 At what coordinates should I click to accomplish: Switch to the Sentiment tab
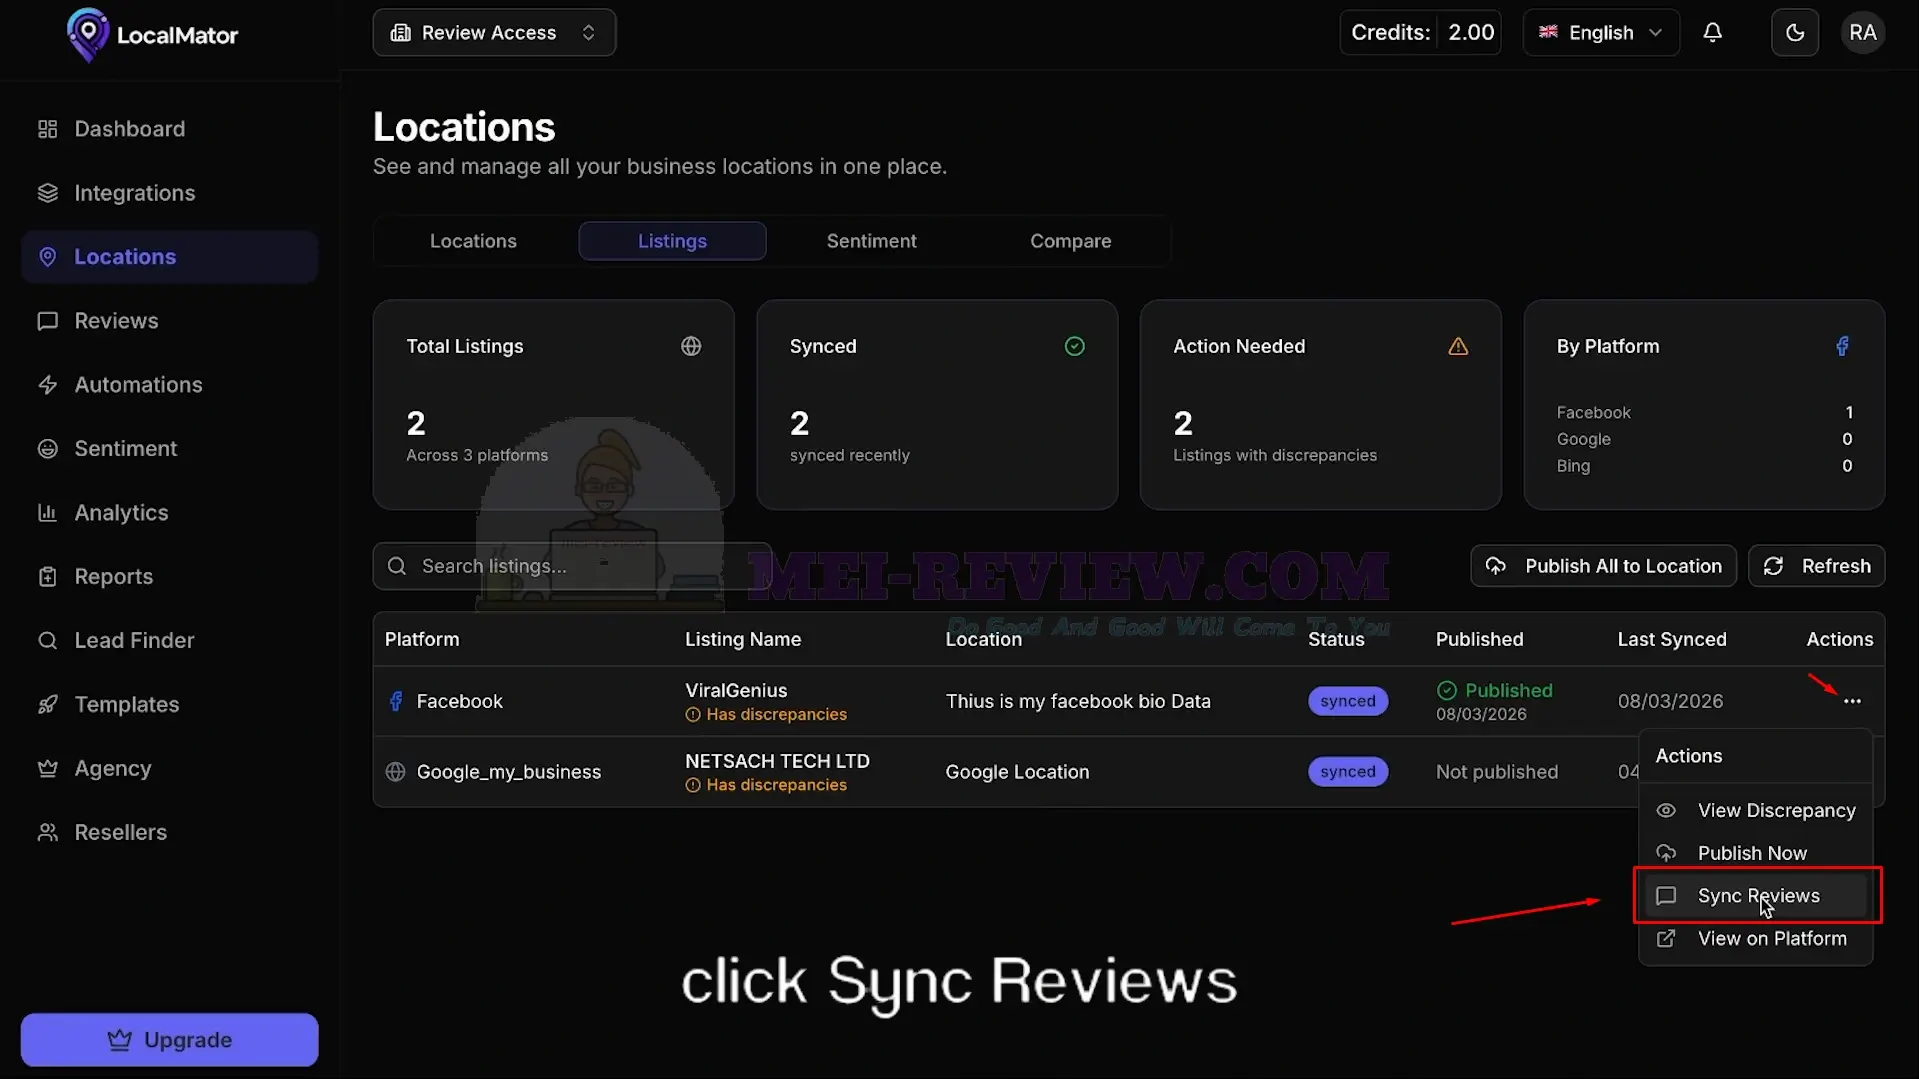coord(871,241)
